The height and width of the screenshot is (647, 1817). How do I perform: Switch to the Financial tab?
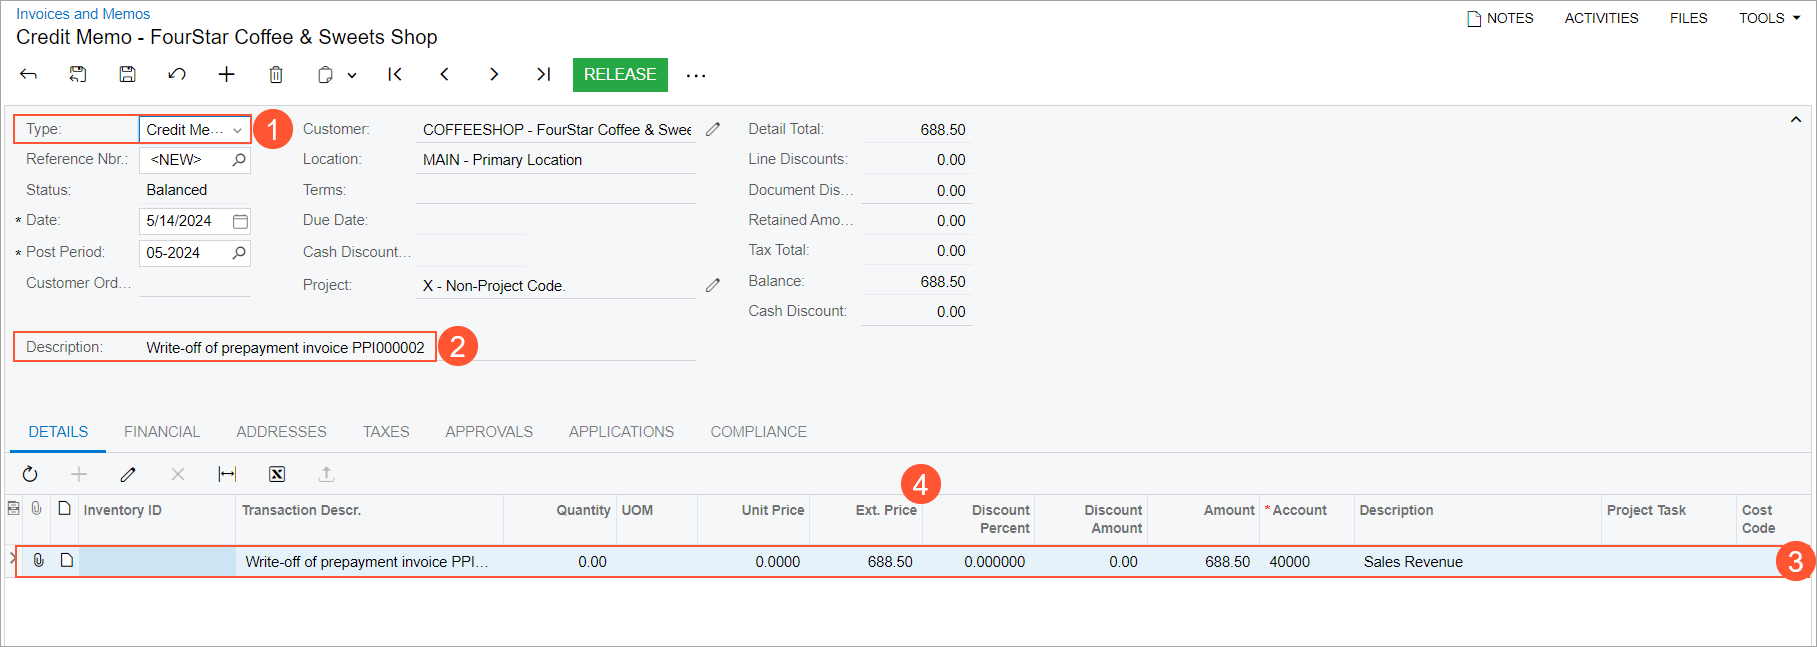162,432
